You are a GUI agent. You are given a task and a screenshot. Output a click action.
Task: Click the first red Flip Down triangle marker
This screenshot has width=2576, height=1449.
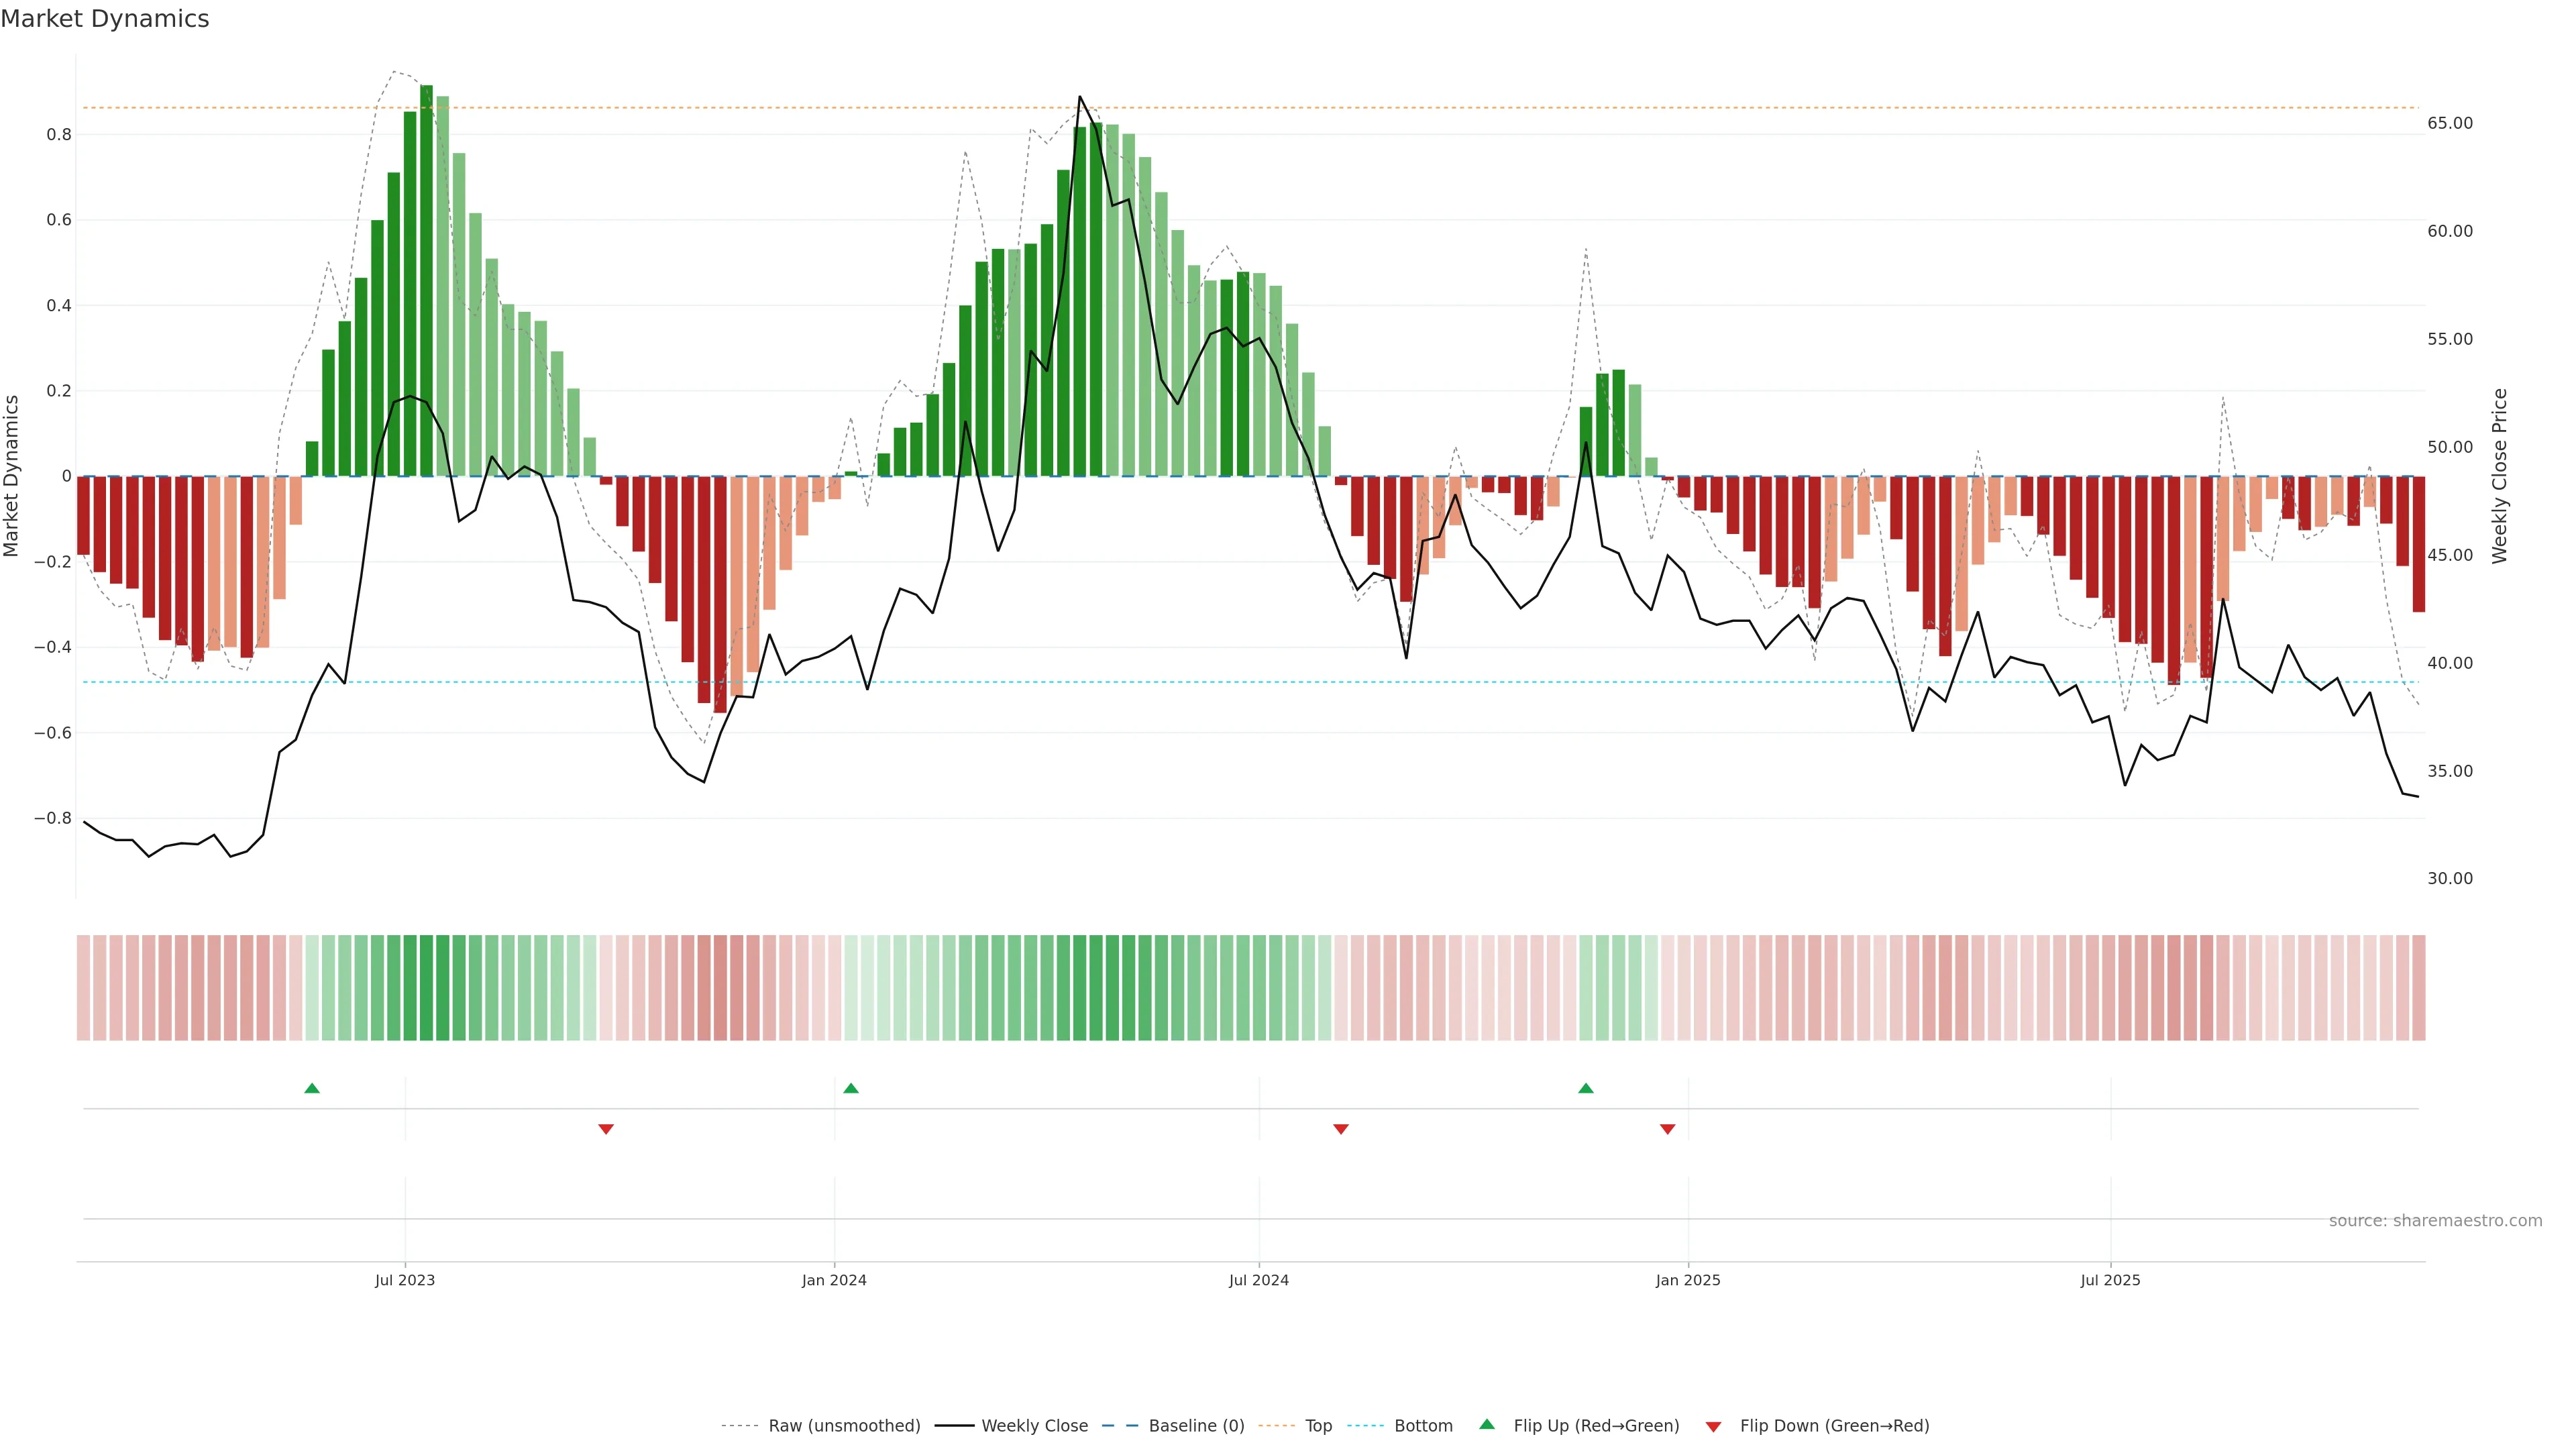point(606,1129)
